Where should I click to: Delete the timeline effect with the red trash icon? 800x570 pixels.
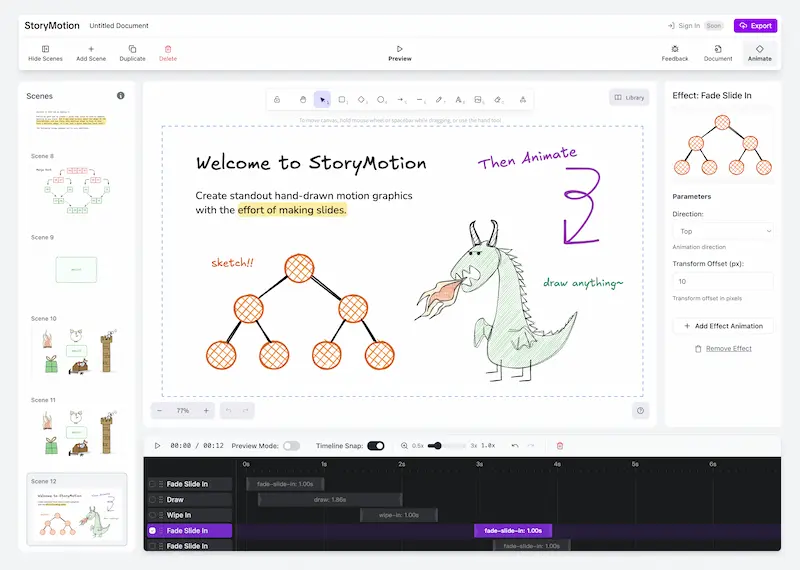(x=560, y=445)
